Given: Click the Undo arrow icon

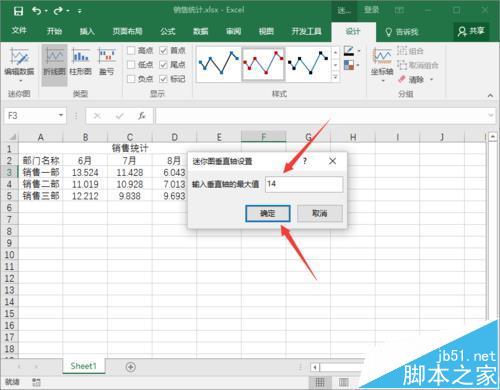Looking at the screenshot, I should tap(36, 11).
